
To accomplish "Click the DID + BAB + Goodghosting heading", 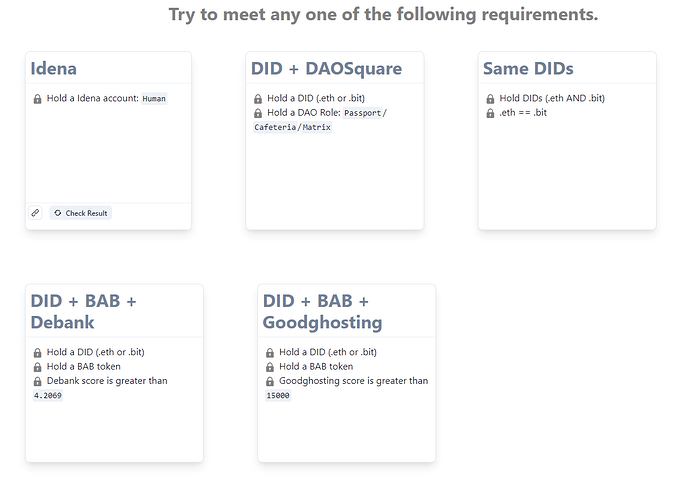I will coord(323,311).
